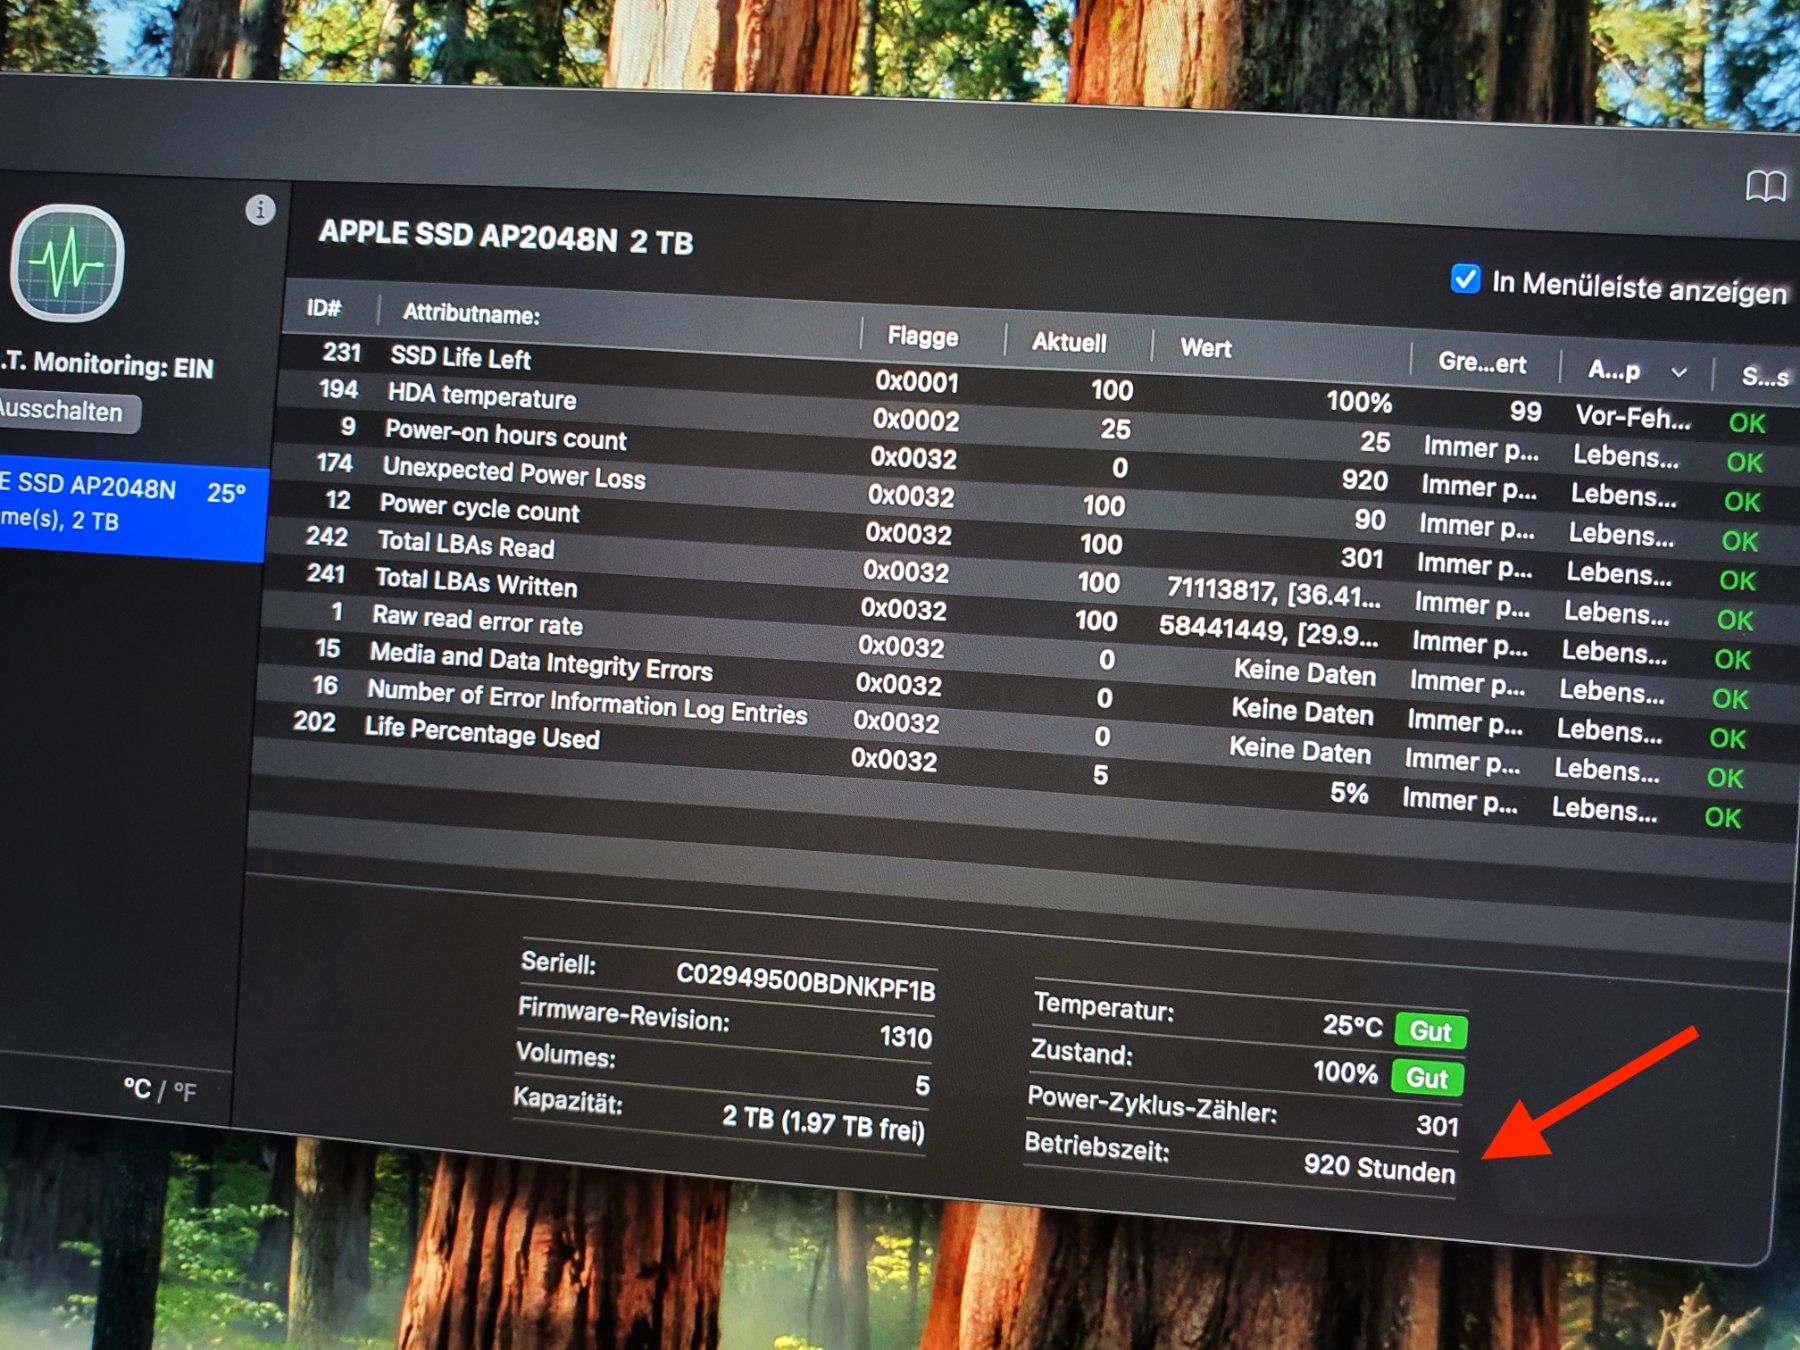Image resolution: width=1800 pixels, height=1350 pixels.
Task: Select 'Number of Error Information Log Entries' row
Action: point(1014,728)
